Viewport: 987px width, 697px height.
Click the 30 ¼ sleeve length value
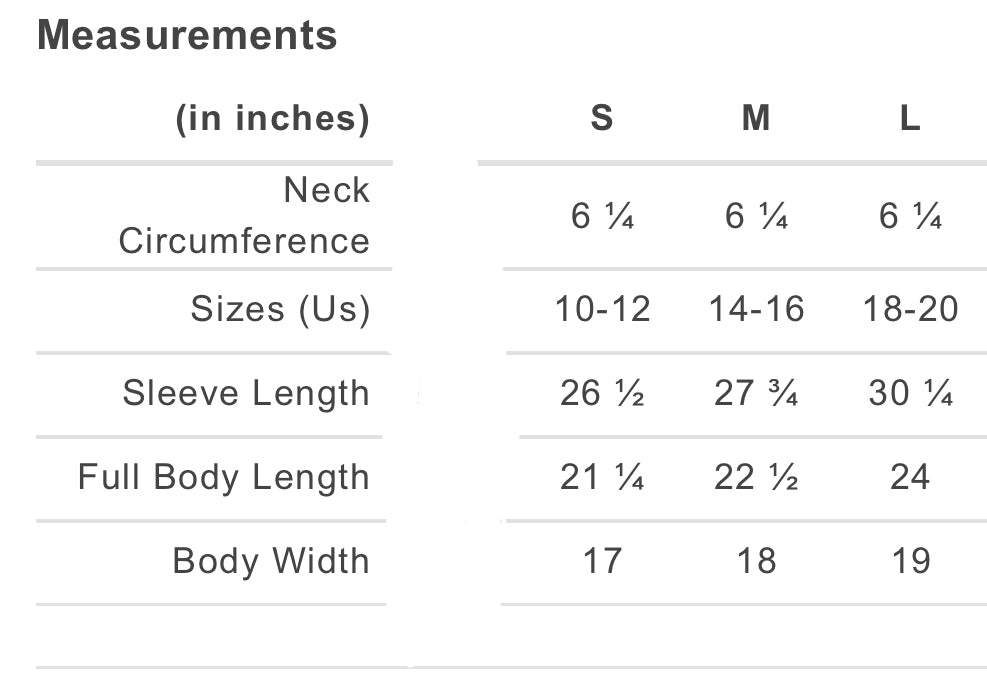click(910, 393)
